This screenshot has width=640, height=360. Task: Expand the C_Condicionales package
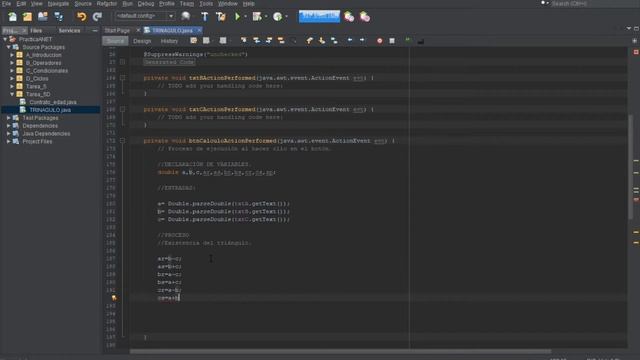coord(12,71)
